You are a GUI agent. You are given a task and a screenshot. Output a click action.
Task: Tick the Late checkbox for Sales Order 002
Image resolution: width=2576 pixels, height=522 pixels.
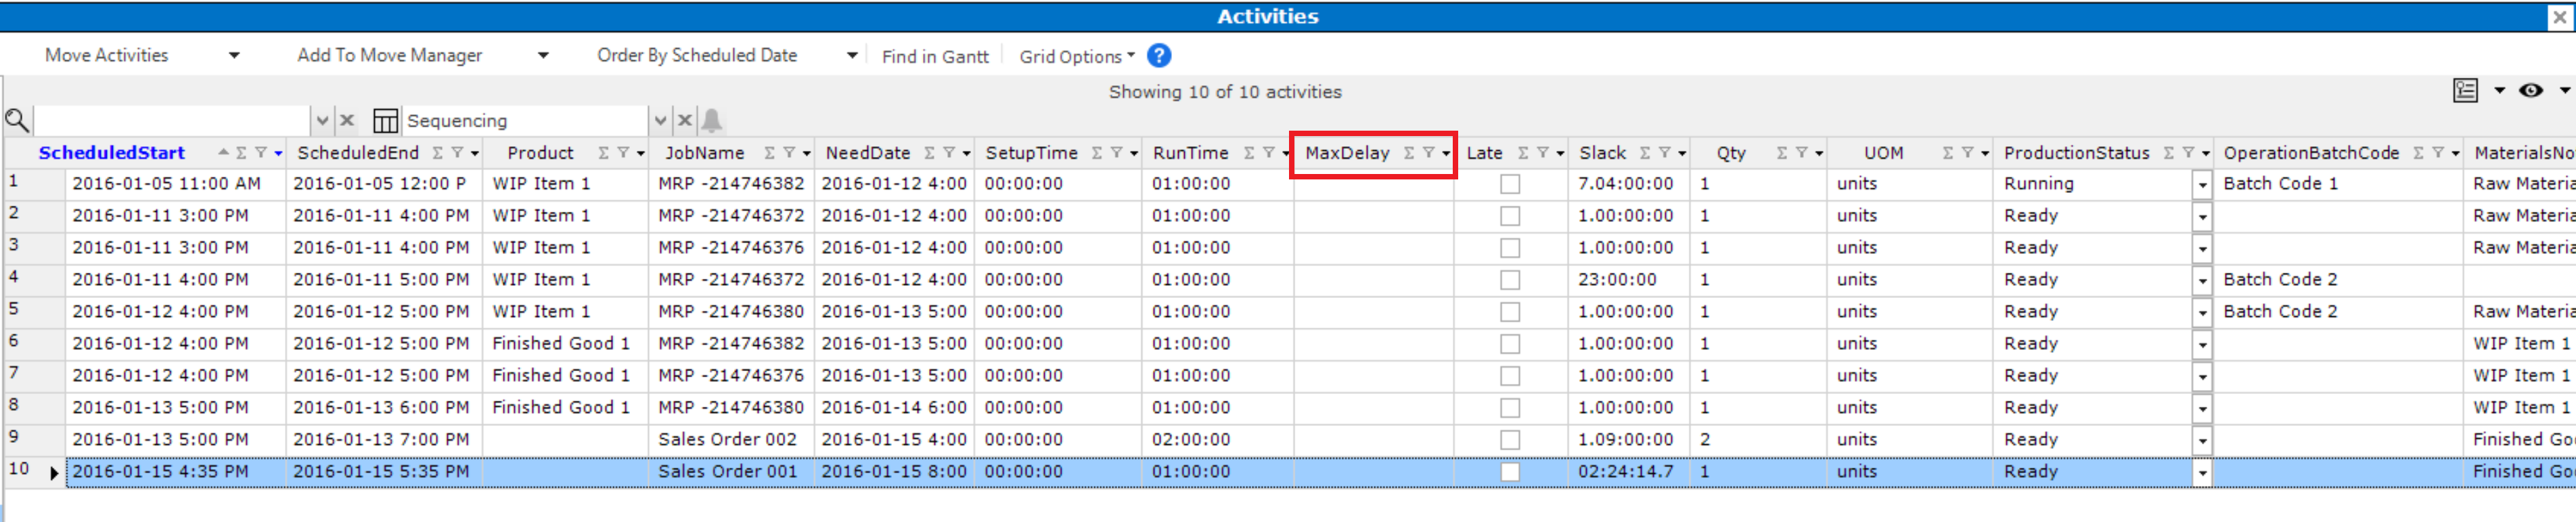point(1510,440)
